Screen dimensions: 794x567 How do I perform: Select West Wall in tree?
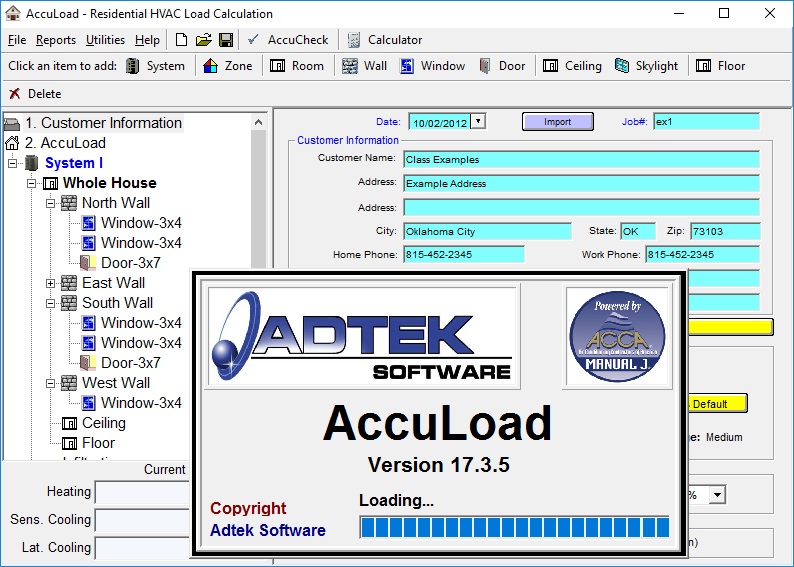[116, 383]
